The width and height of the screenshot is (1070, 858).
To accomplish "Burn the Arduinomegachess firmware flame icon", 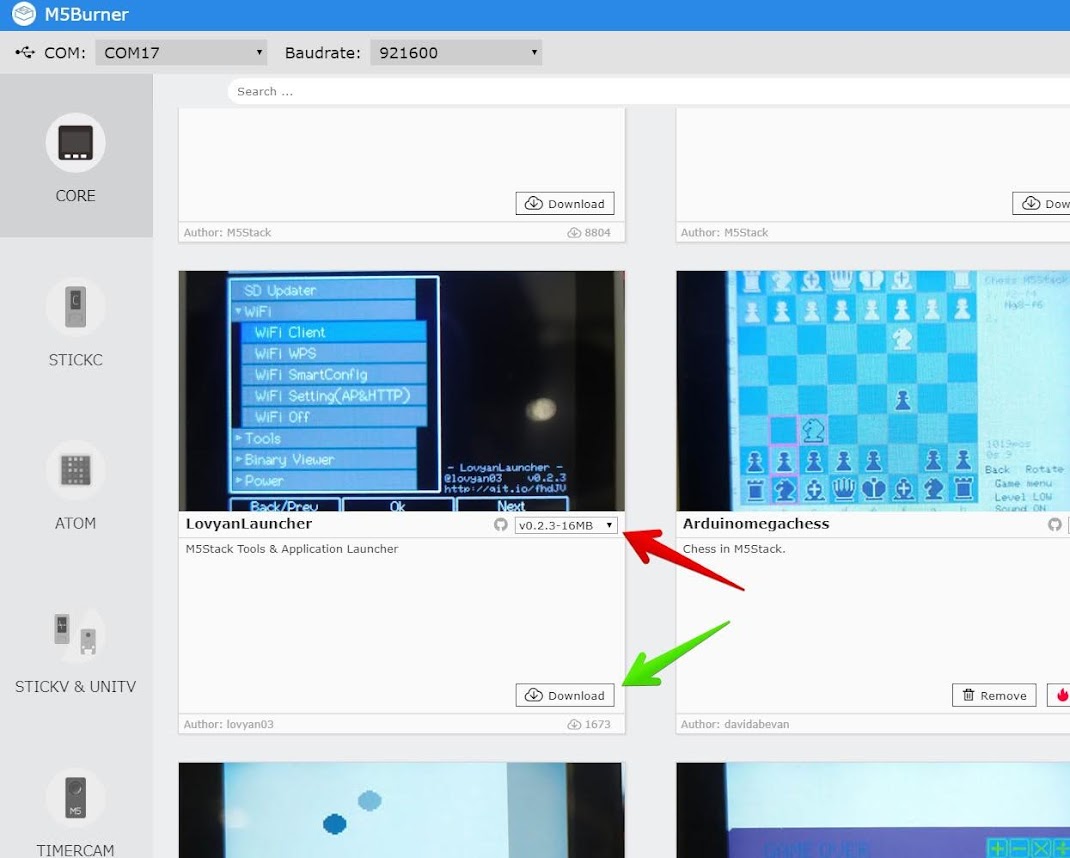I will tap(1062, 695).
